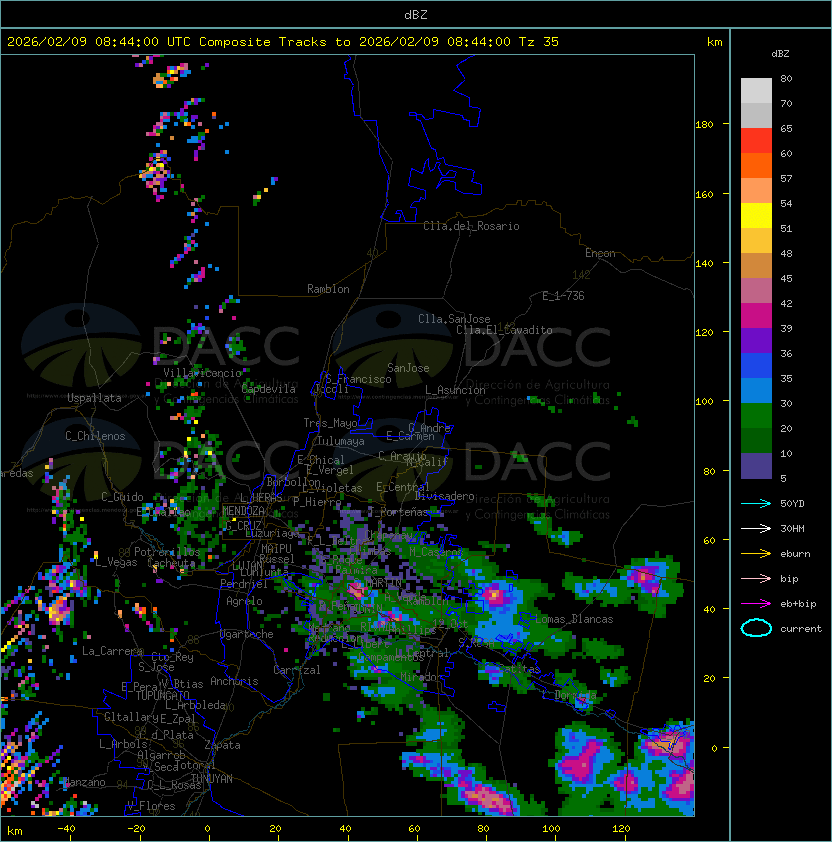Select the red swatch between 65 and 60

click(x=756, y=141)
